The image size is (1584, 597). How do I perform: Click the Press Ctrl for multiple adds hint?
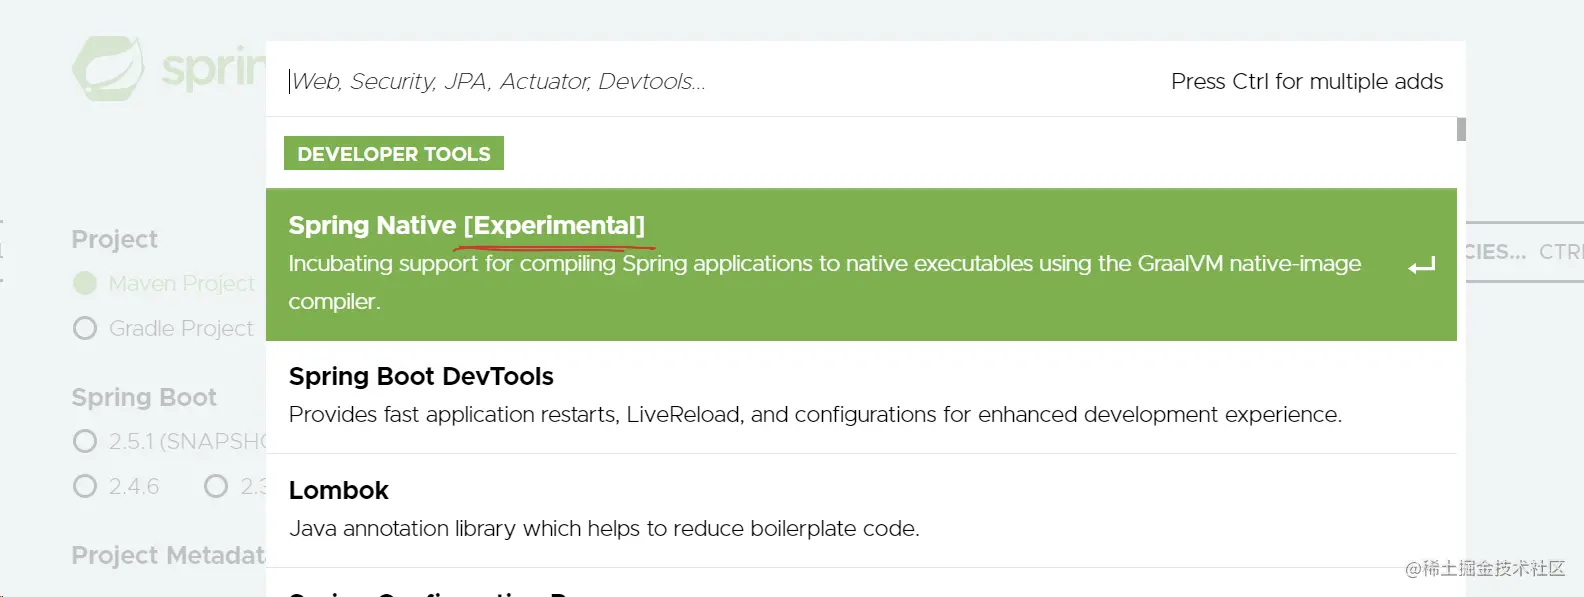click(x=1307, y=81)
